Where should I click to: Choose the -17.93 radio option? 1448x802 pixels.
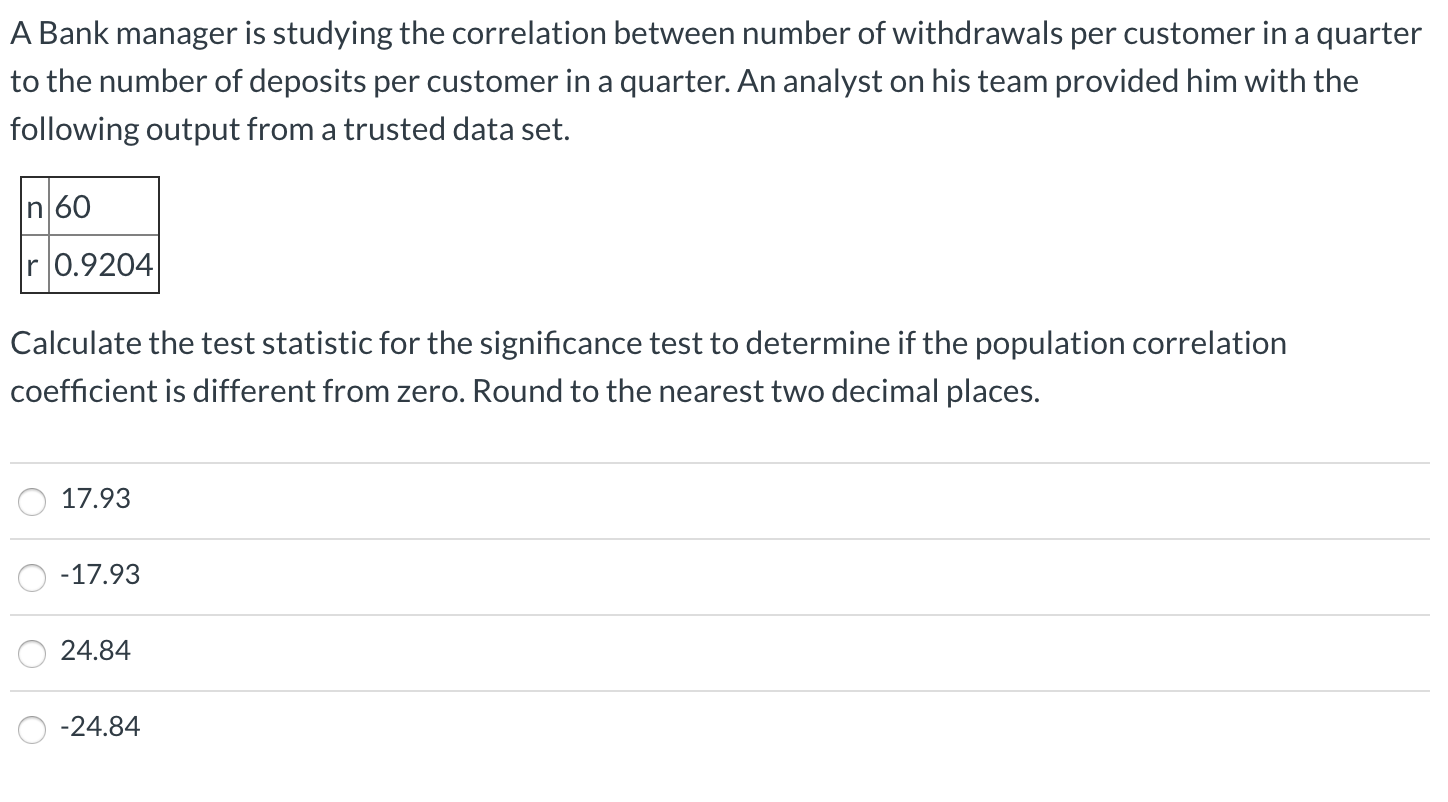pyautogui.click(x=32, y=578)
